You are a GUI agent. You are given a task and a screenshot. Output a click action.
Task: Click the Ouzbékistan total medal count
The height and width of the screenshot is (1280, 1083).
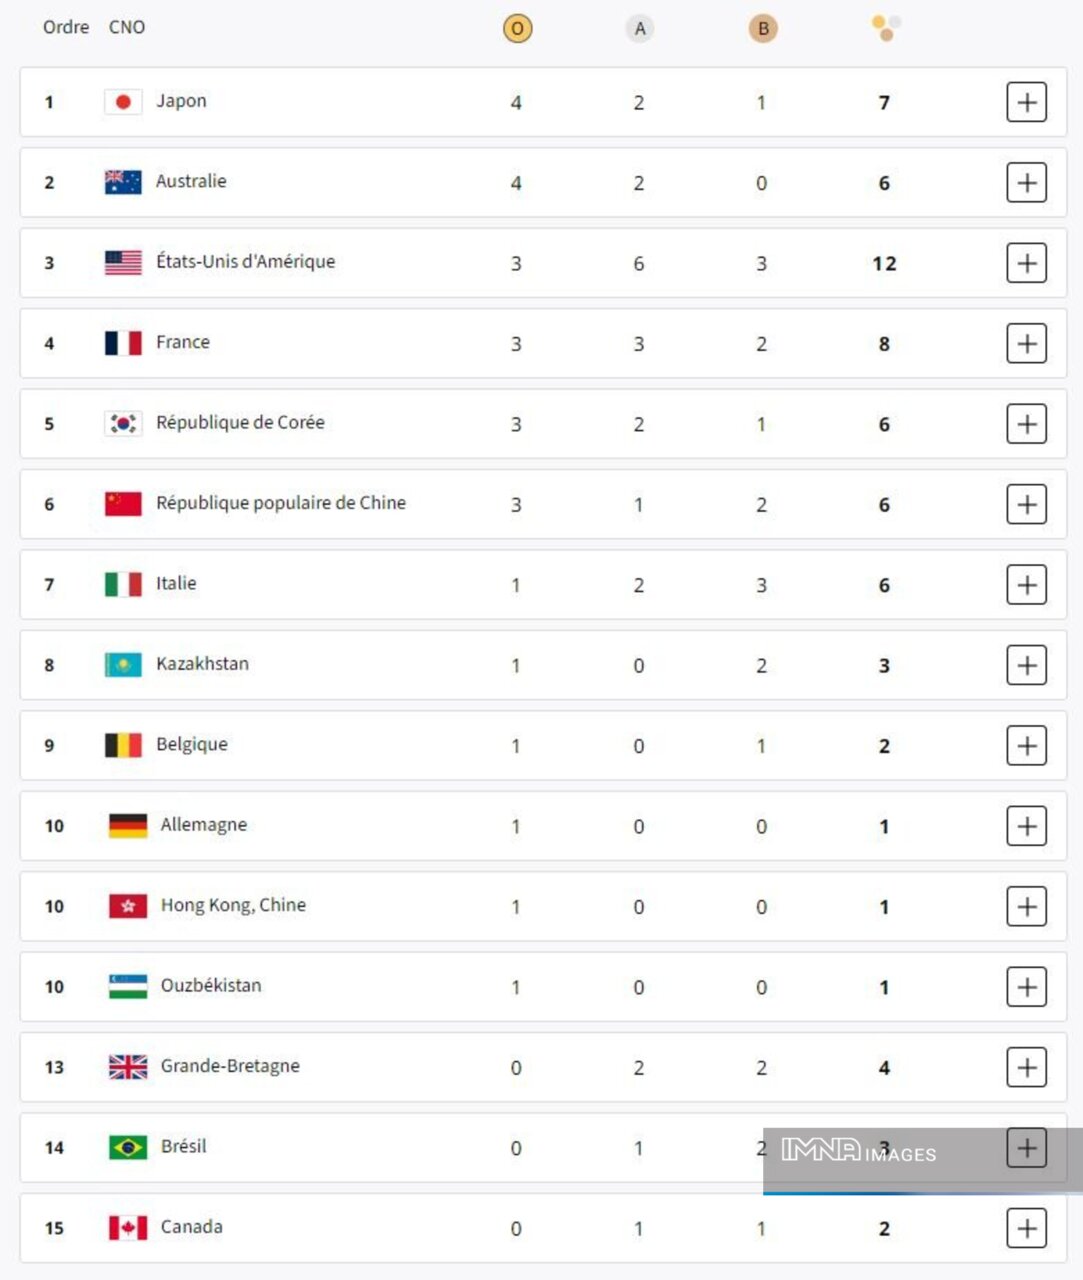click(884, 987)
